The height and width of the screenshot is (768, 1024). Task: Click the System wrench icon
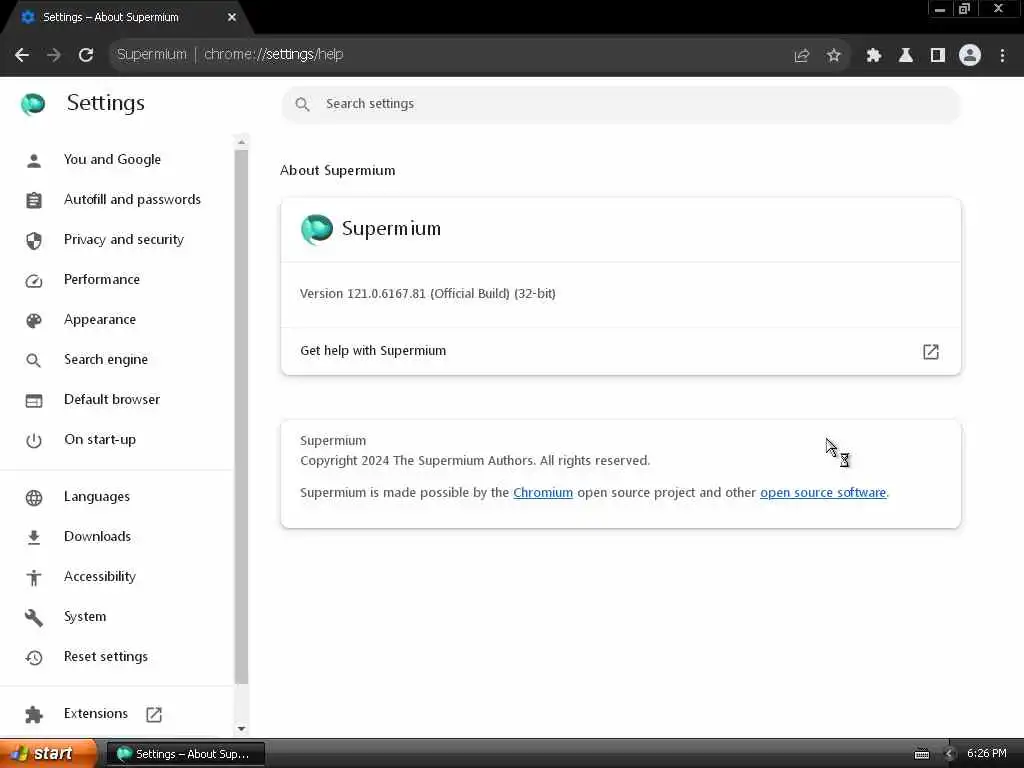[34, 617]
